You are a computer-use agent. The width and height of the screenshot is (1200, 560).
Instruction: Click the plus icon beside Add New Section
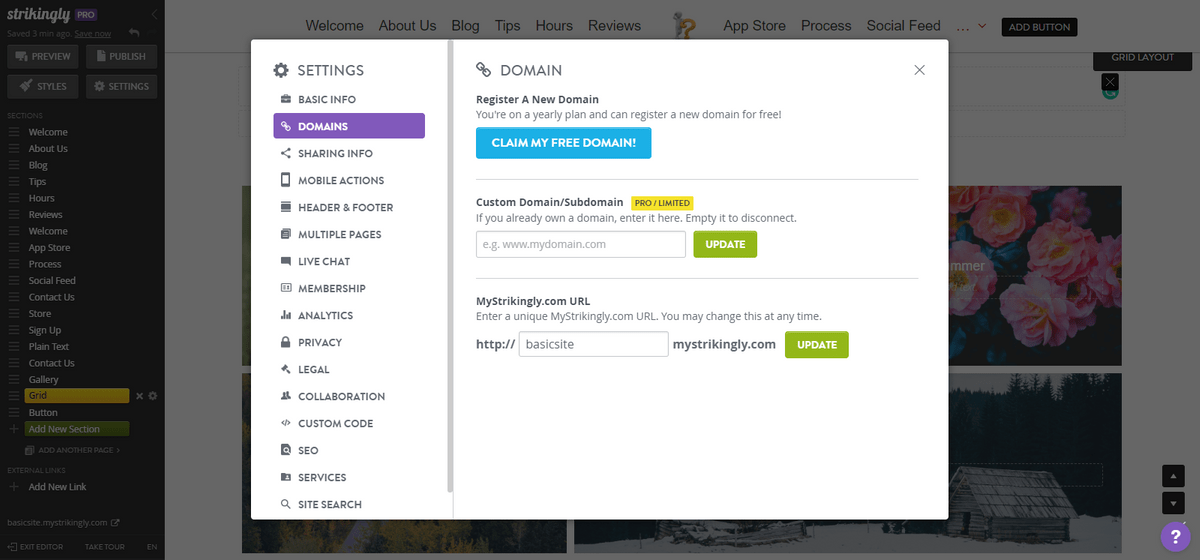14,429
